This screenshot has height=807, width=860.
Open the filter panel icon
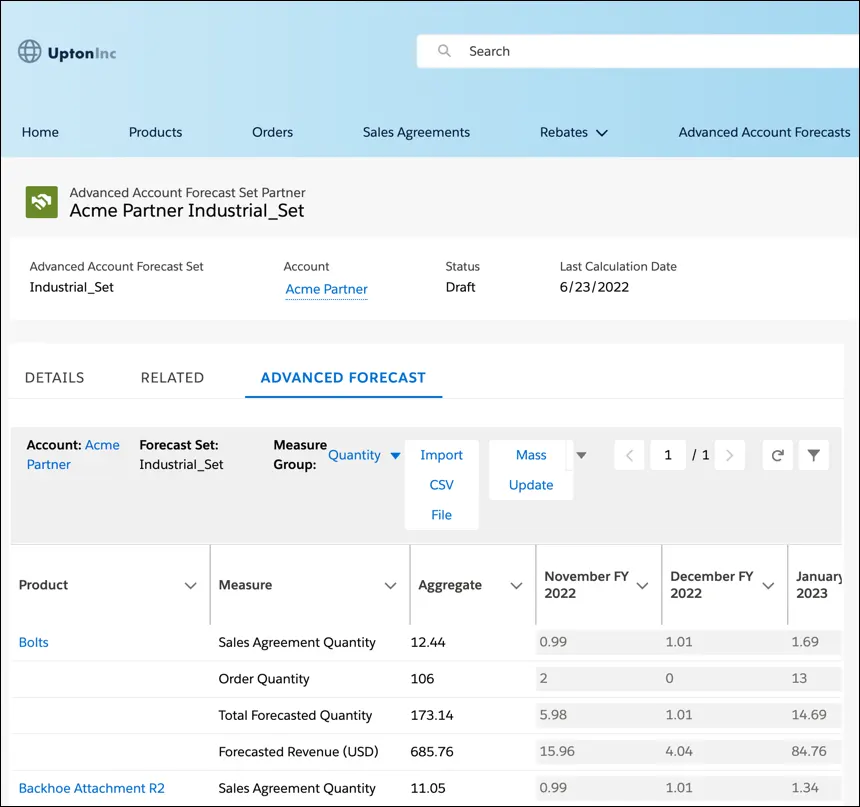click(813, 455)
